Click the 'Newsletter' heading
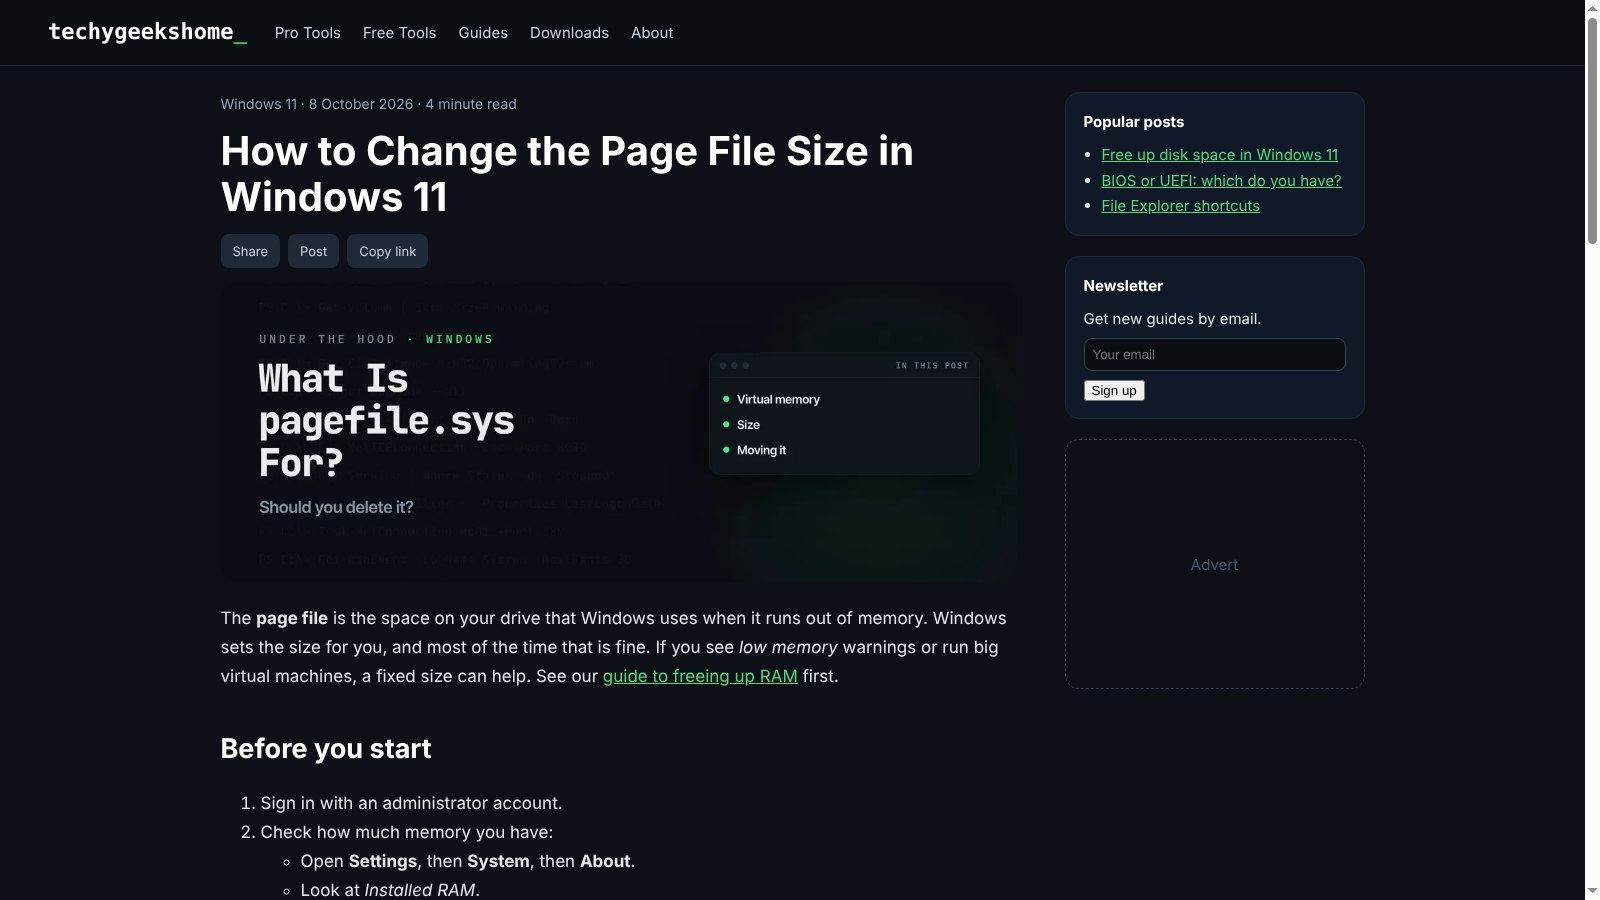This screenshot has height=900, width=1600. [1123, 286]
